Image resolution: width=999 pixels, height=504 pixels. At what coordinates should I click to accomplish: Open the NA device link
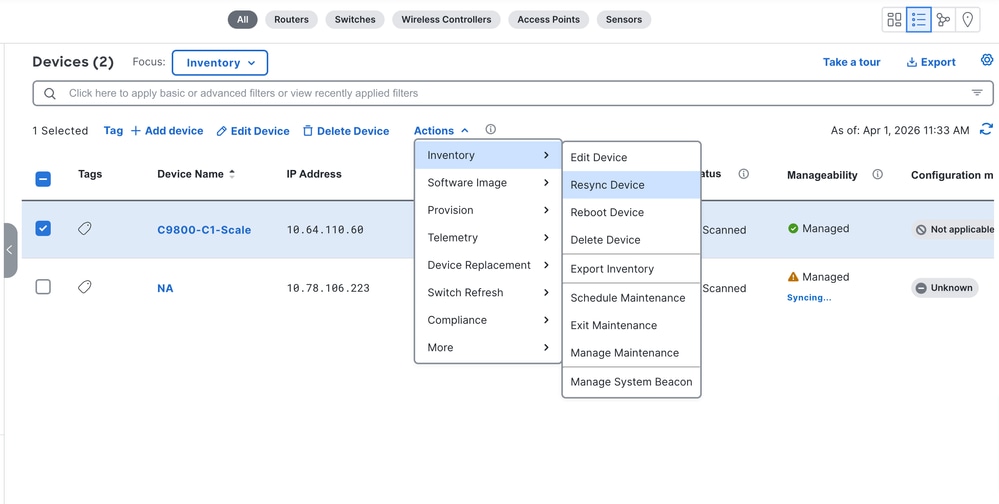tap(165, 288)
